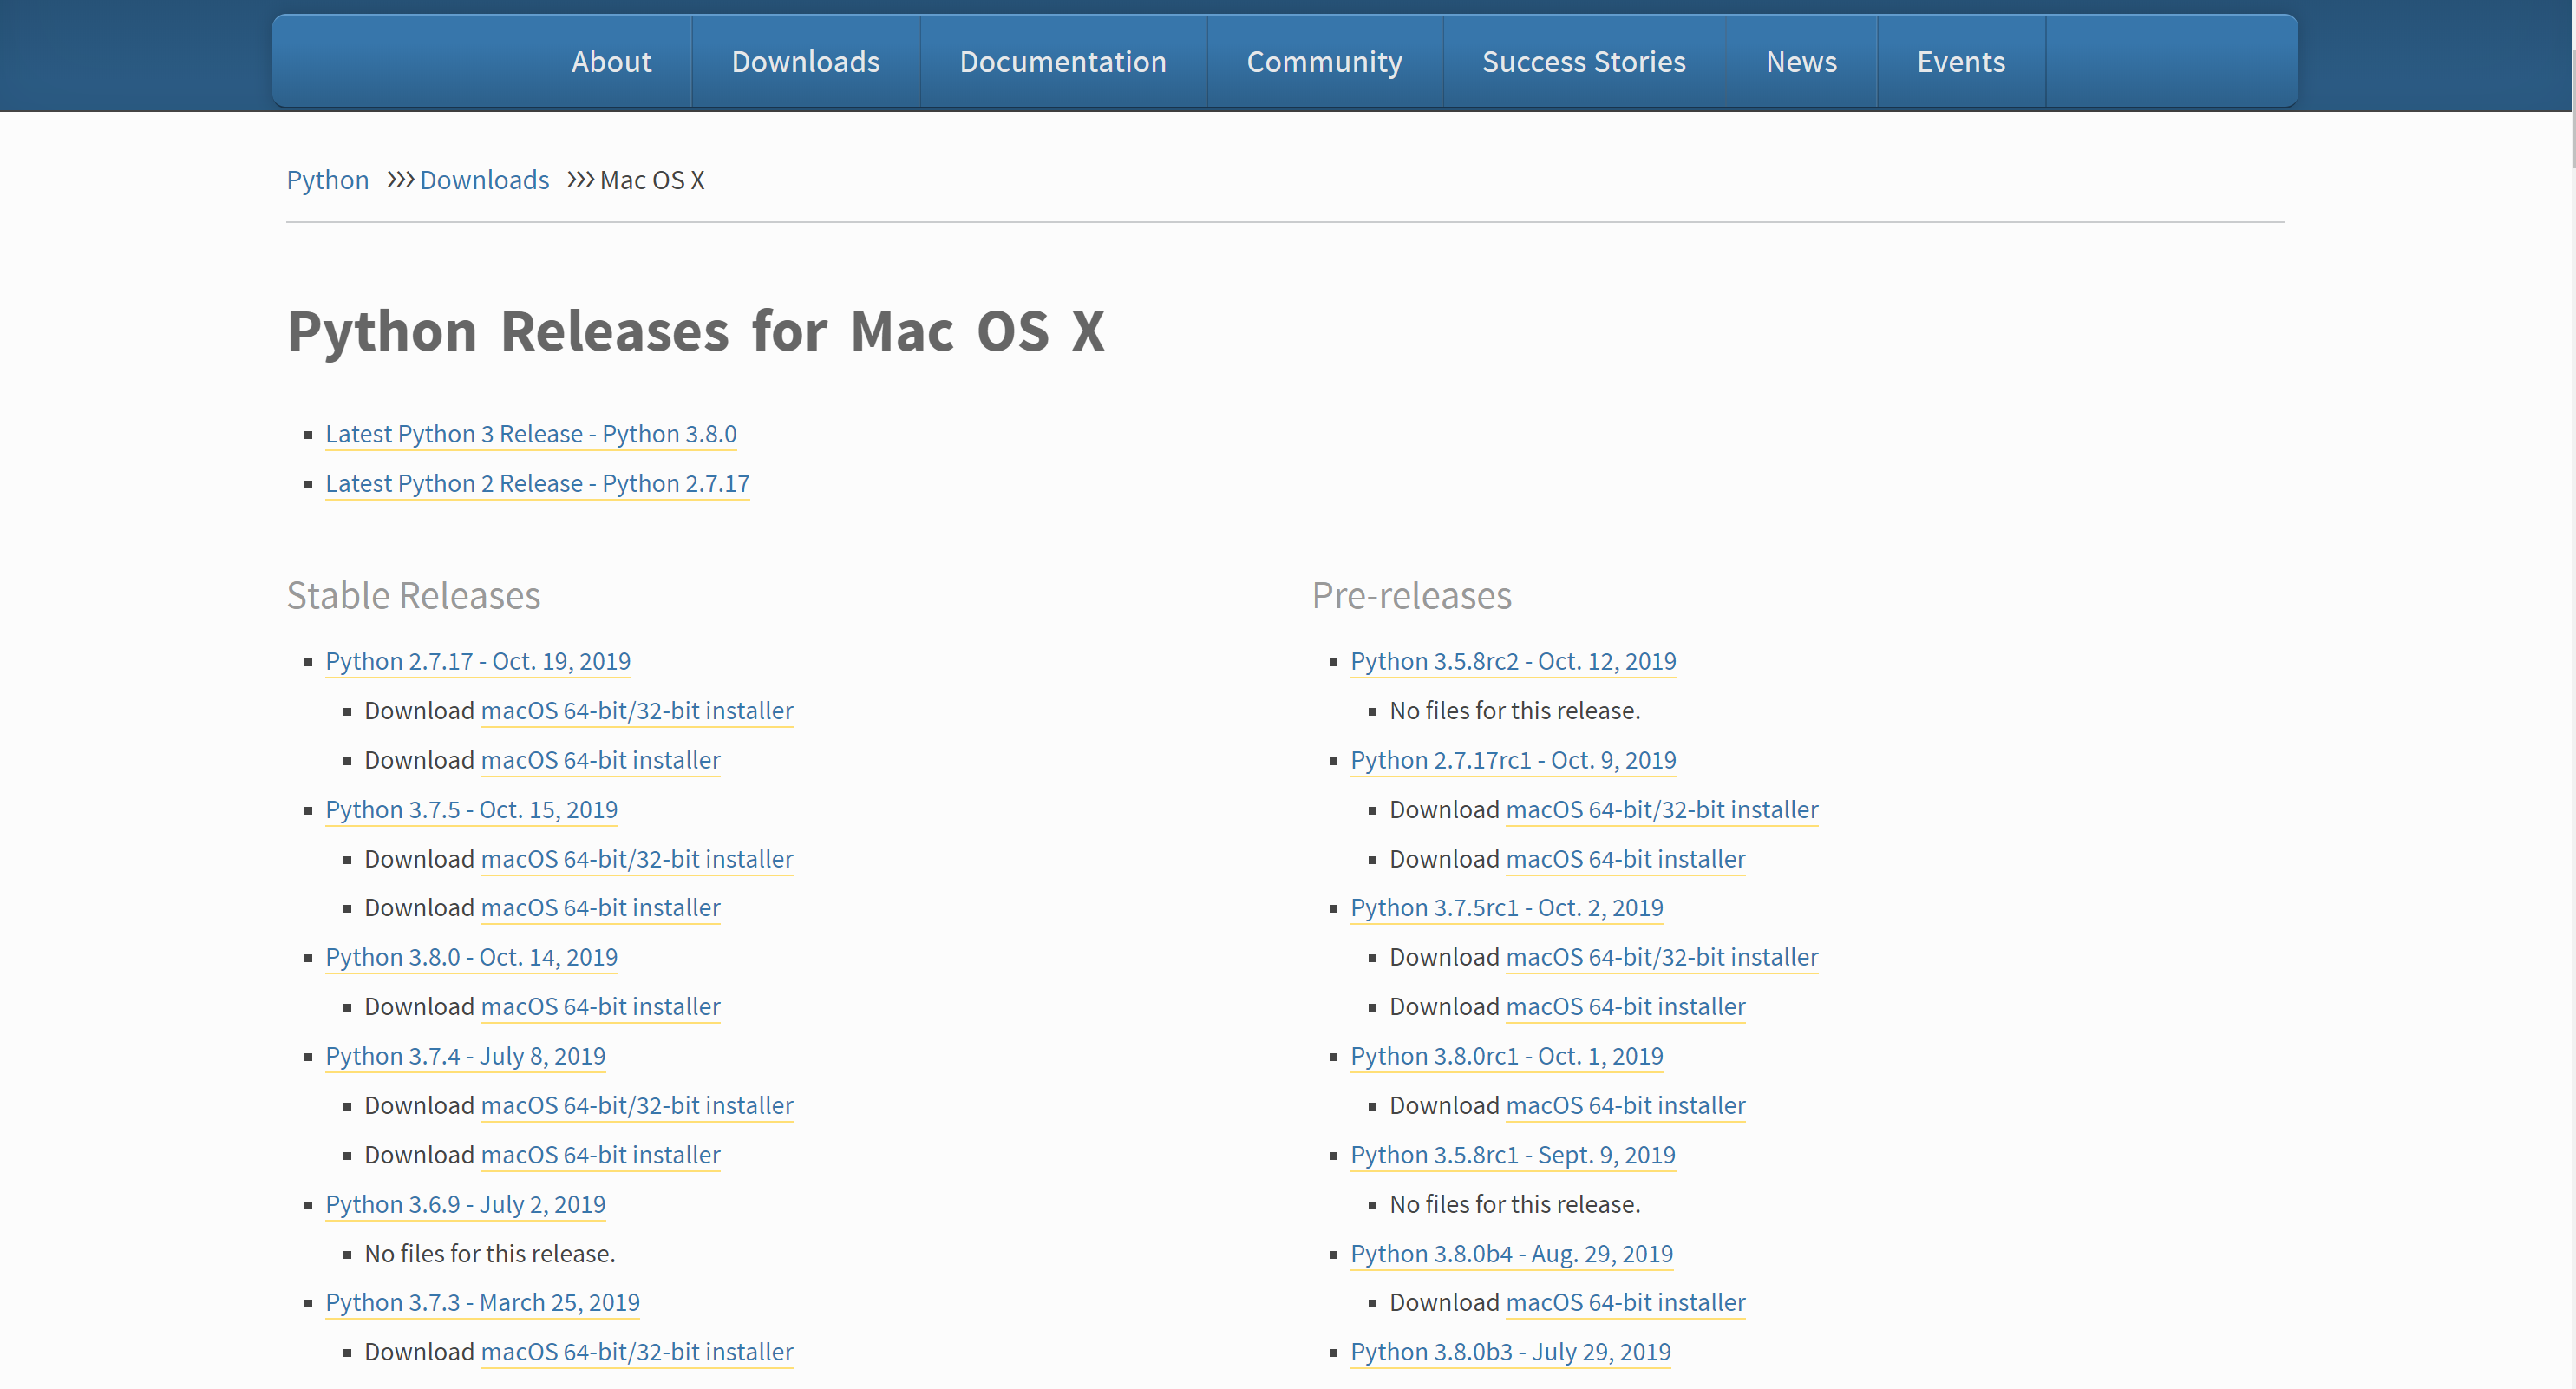Open Python 3.8.0rc1 - Oct. 1, 2019 pre-release
This screenshot has width=2576, height=1389.
coord(1507,1056)
